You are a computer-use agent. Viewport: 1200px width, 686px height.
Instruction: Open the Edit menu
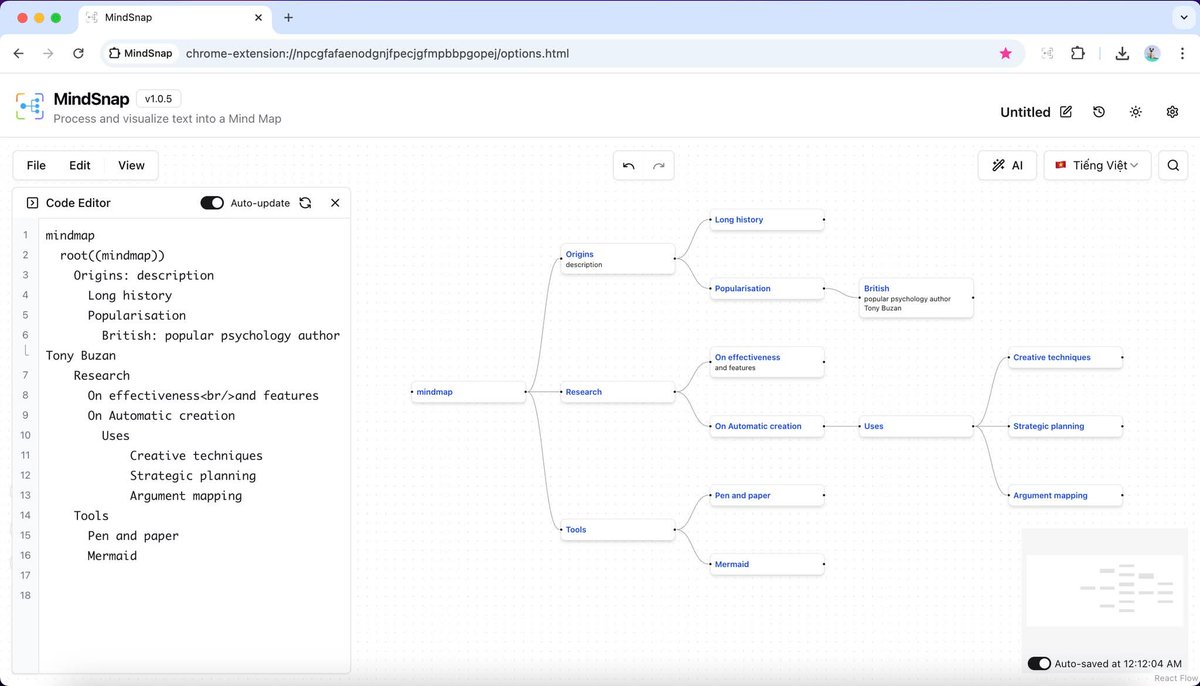(x=80, y=165)
